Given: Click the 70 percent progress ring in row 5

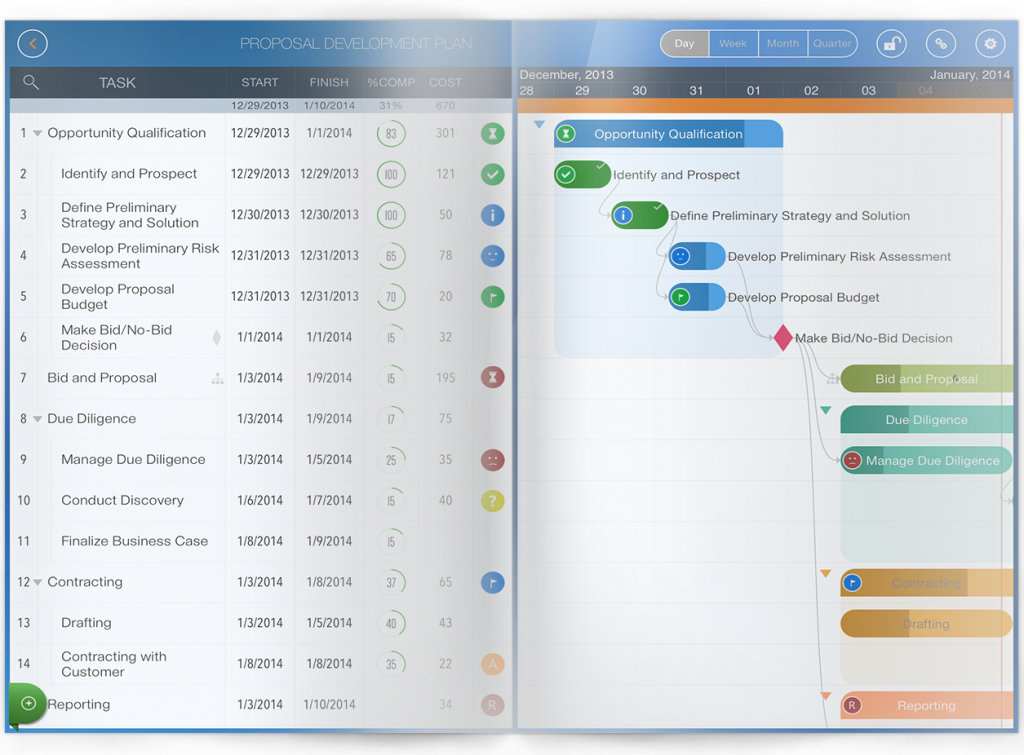Looking at the screenshot, I should click(x=391, y=297).
